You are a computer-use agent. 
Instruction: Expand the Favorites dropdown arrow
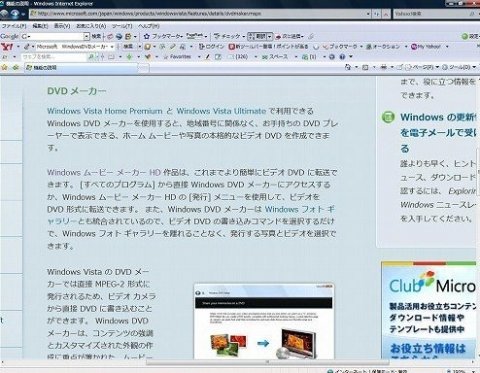pyautogui.click(x=199, y=57)
